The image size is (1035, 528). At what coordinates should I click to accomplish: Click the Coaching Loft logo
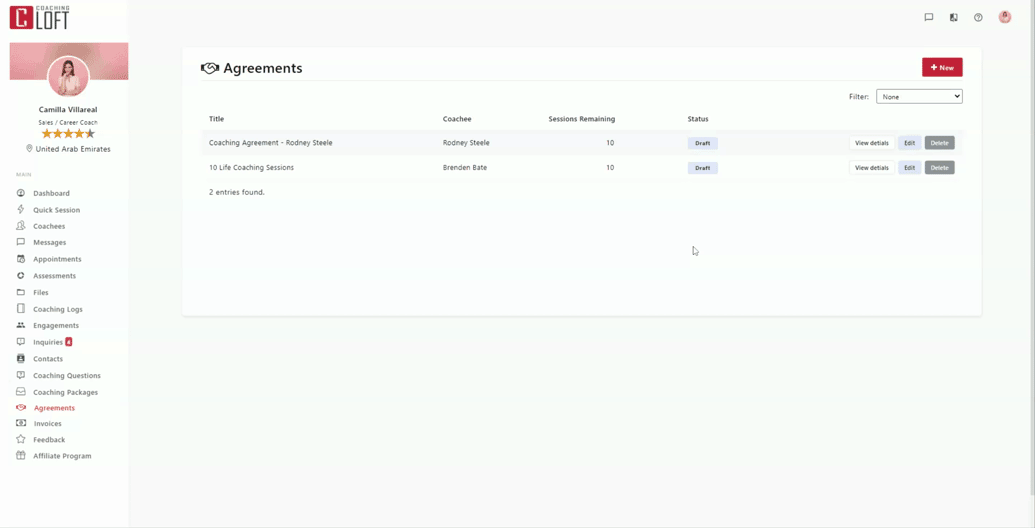[x=40, y=17]
